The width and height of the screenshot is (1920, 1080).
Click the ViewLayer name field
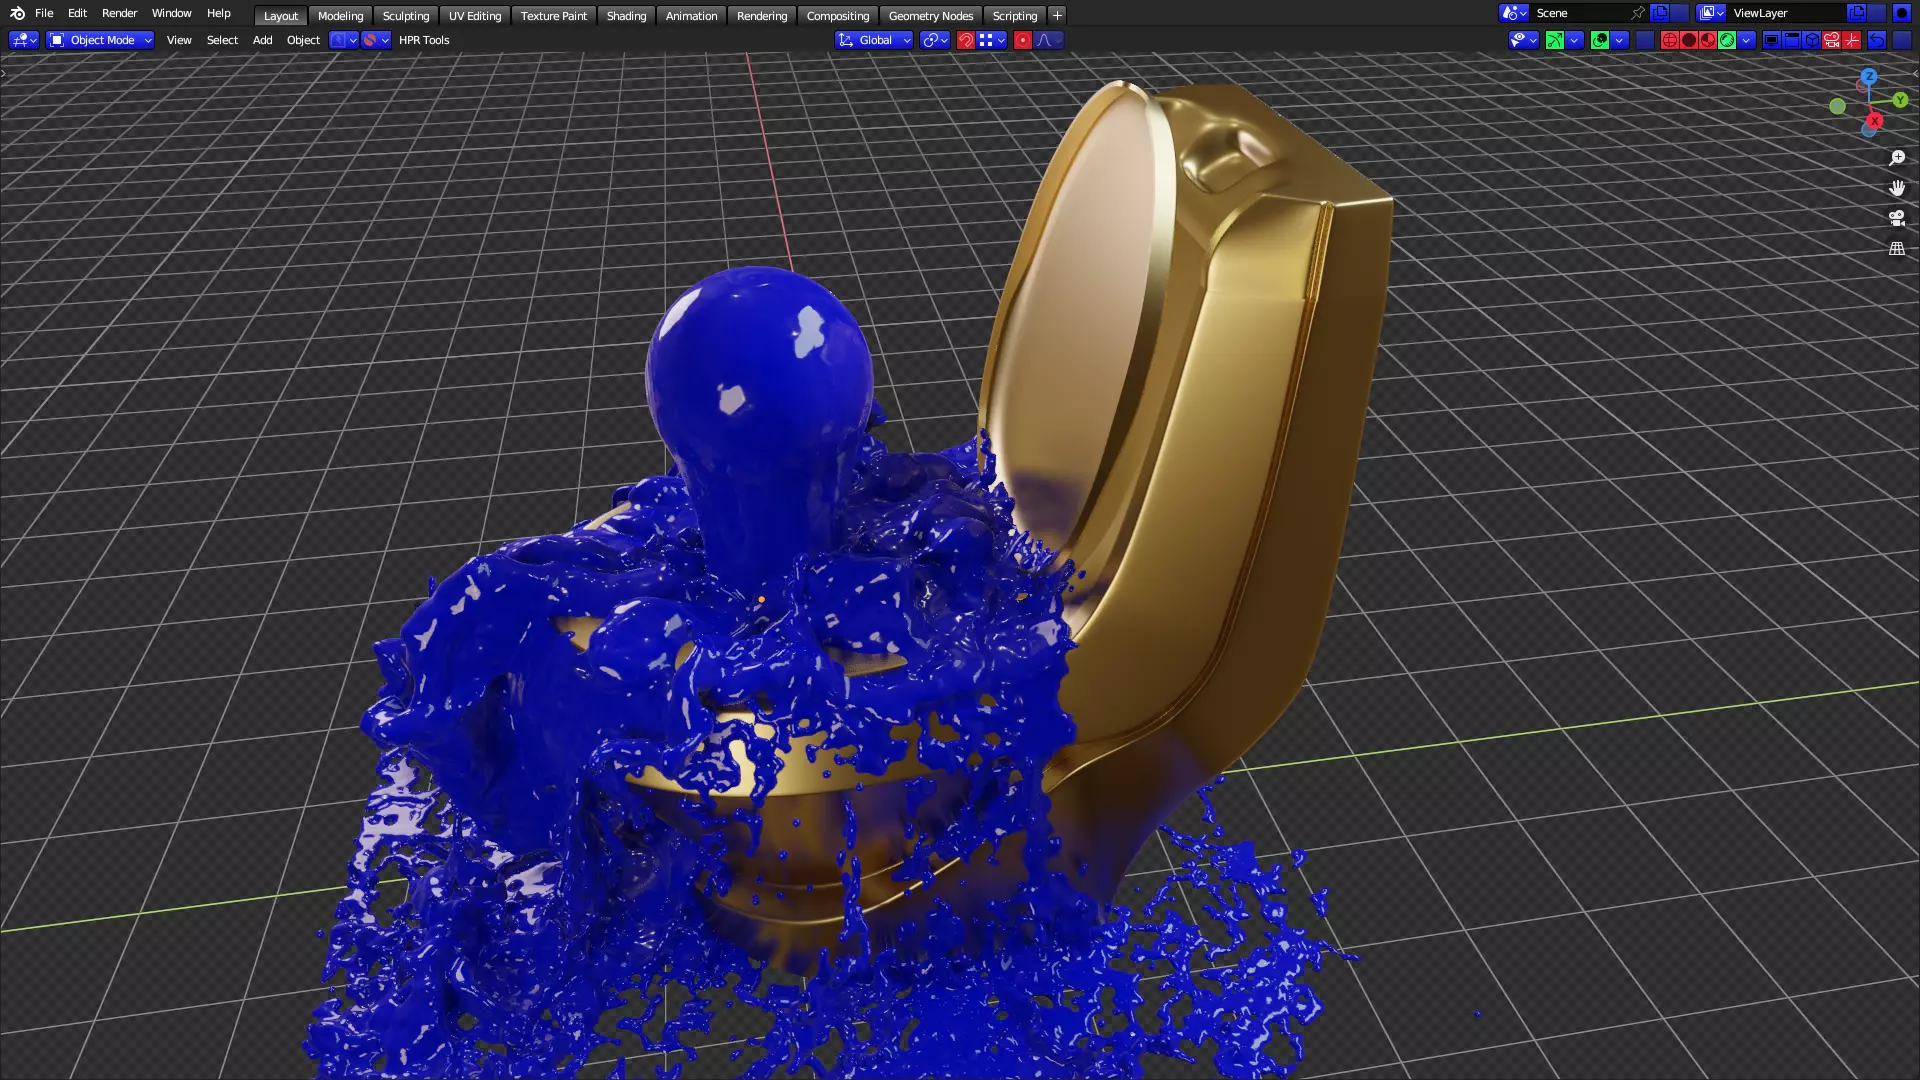(x=1786, y=13)
